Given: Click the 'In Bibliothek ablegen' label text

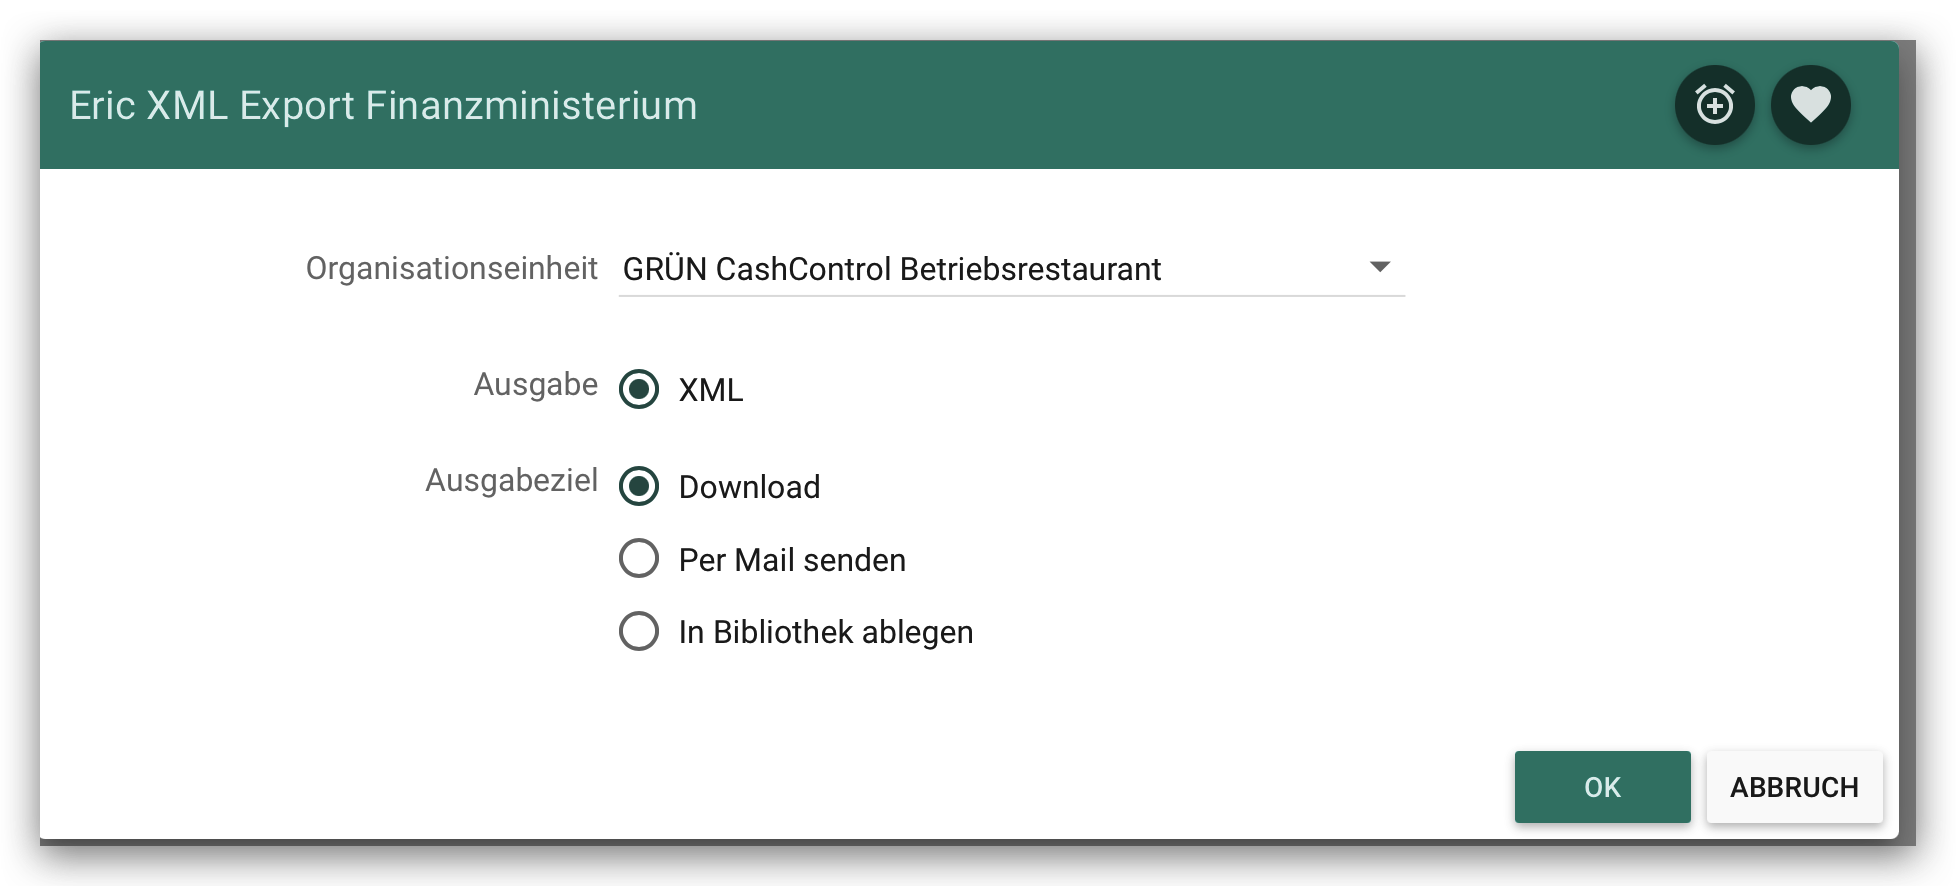Looking at the screenshot, I should (x=826, y=632).
